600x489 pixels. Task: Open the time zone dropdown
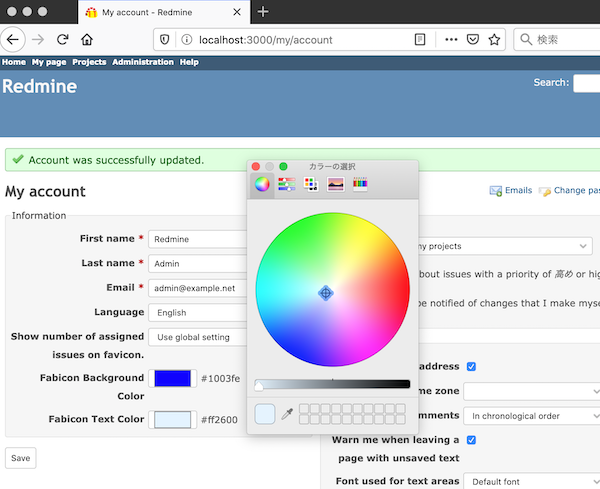[532, 391]
